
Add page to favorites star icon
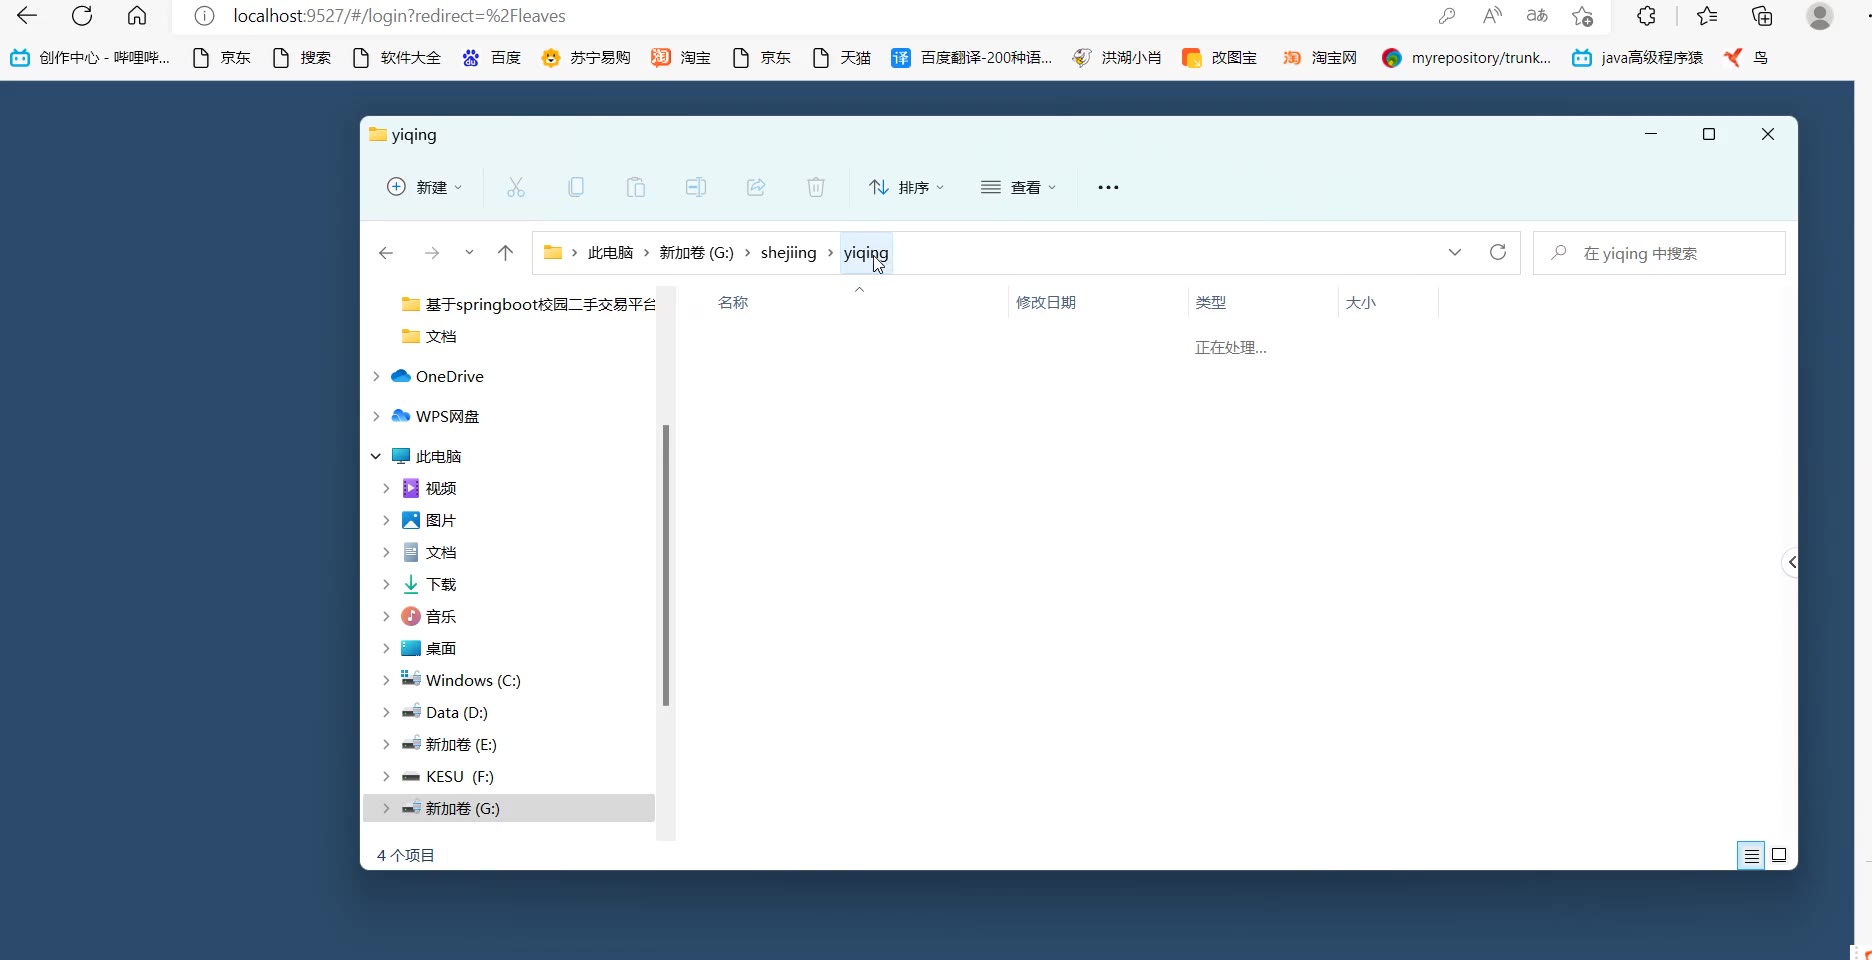(x=1582, y=16)
